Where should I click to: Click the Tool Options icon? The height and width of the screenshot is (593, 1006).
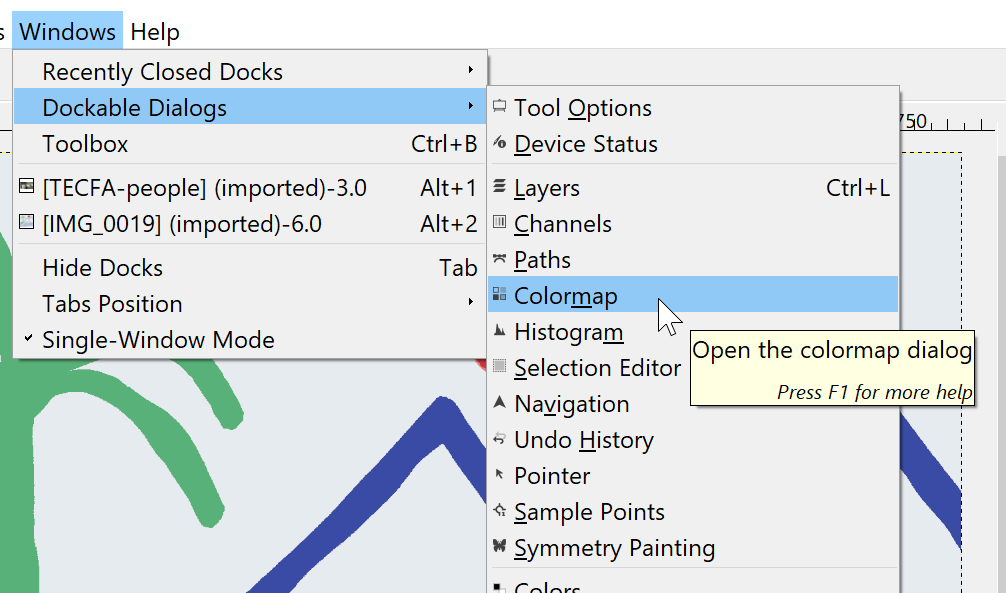(x=500, y=108)
